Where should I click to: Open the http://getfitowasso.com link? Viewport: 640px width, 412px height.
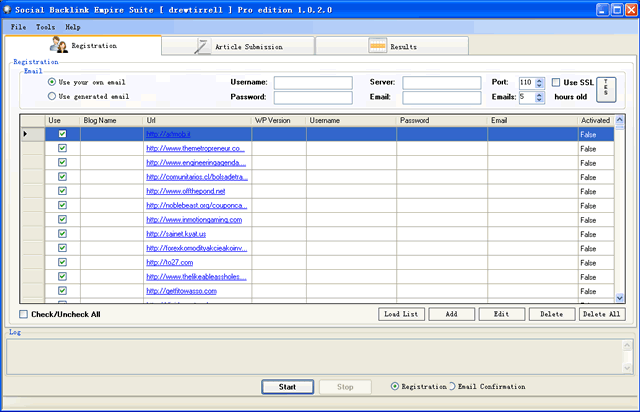point(182,291)
